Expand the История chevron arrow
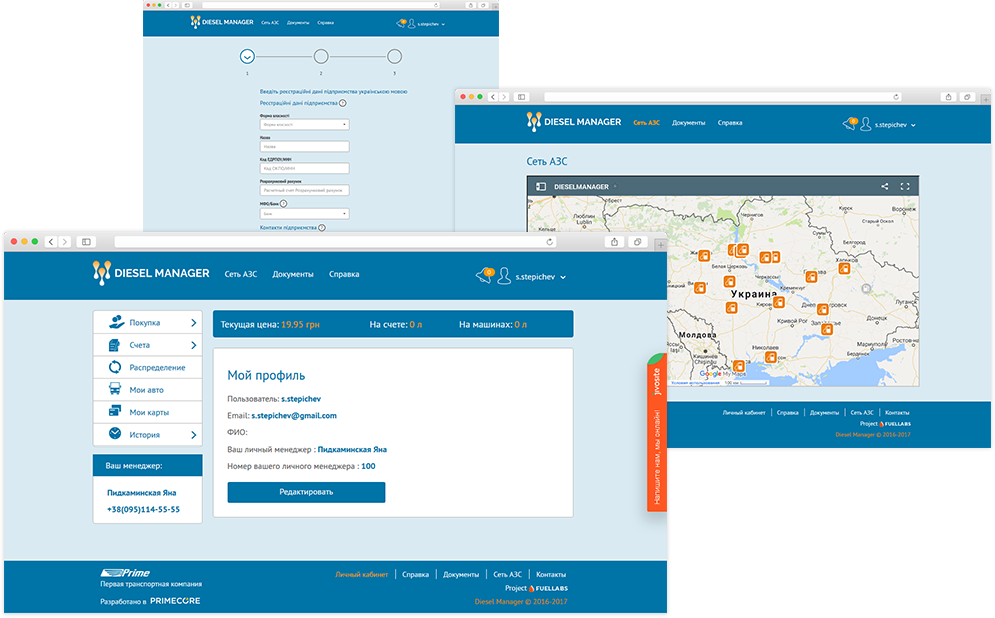995x618 pixels. [x=194, y=435]
